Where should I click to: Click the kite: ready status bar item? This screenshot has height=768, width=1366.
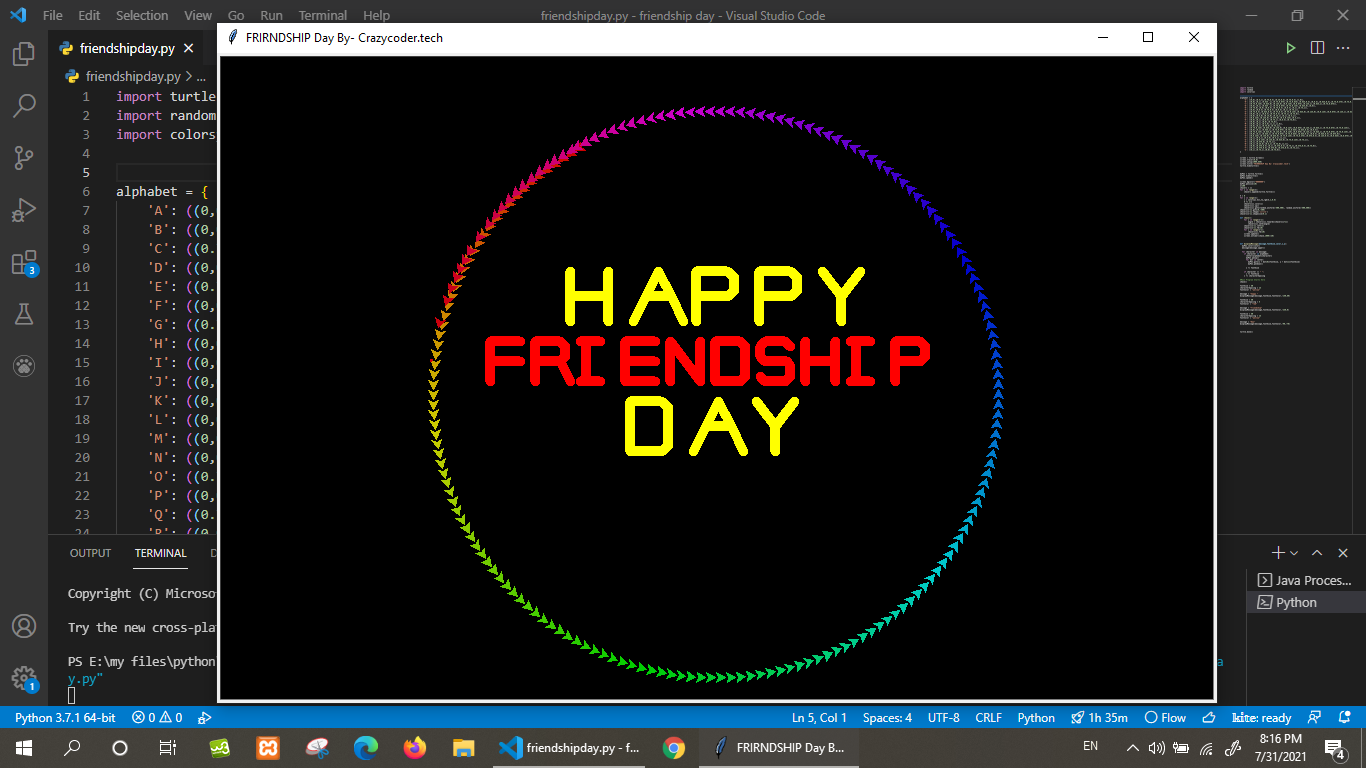1261,717
